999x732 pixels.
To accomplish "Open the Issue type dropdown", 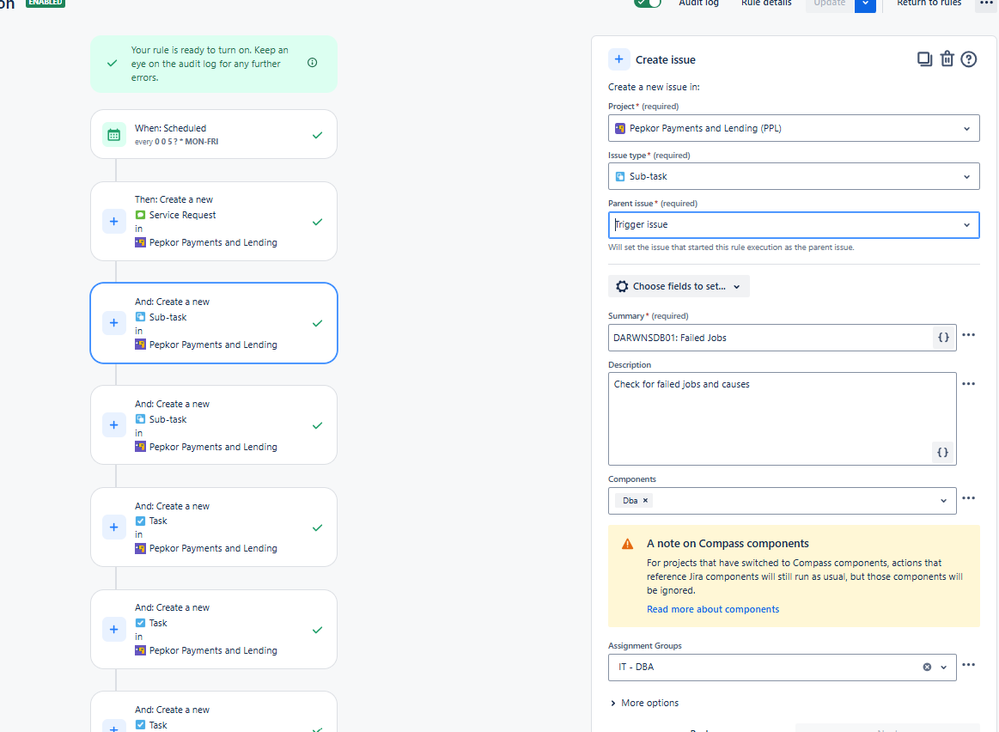I will point(794,176).
